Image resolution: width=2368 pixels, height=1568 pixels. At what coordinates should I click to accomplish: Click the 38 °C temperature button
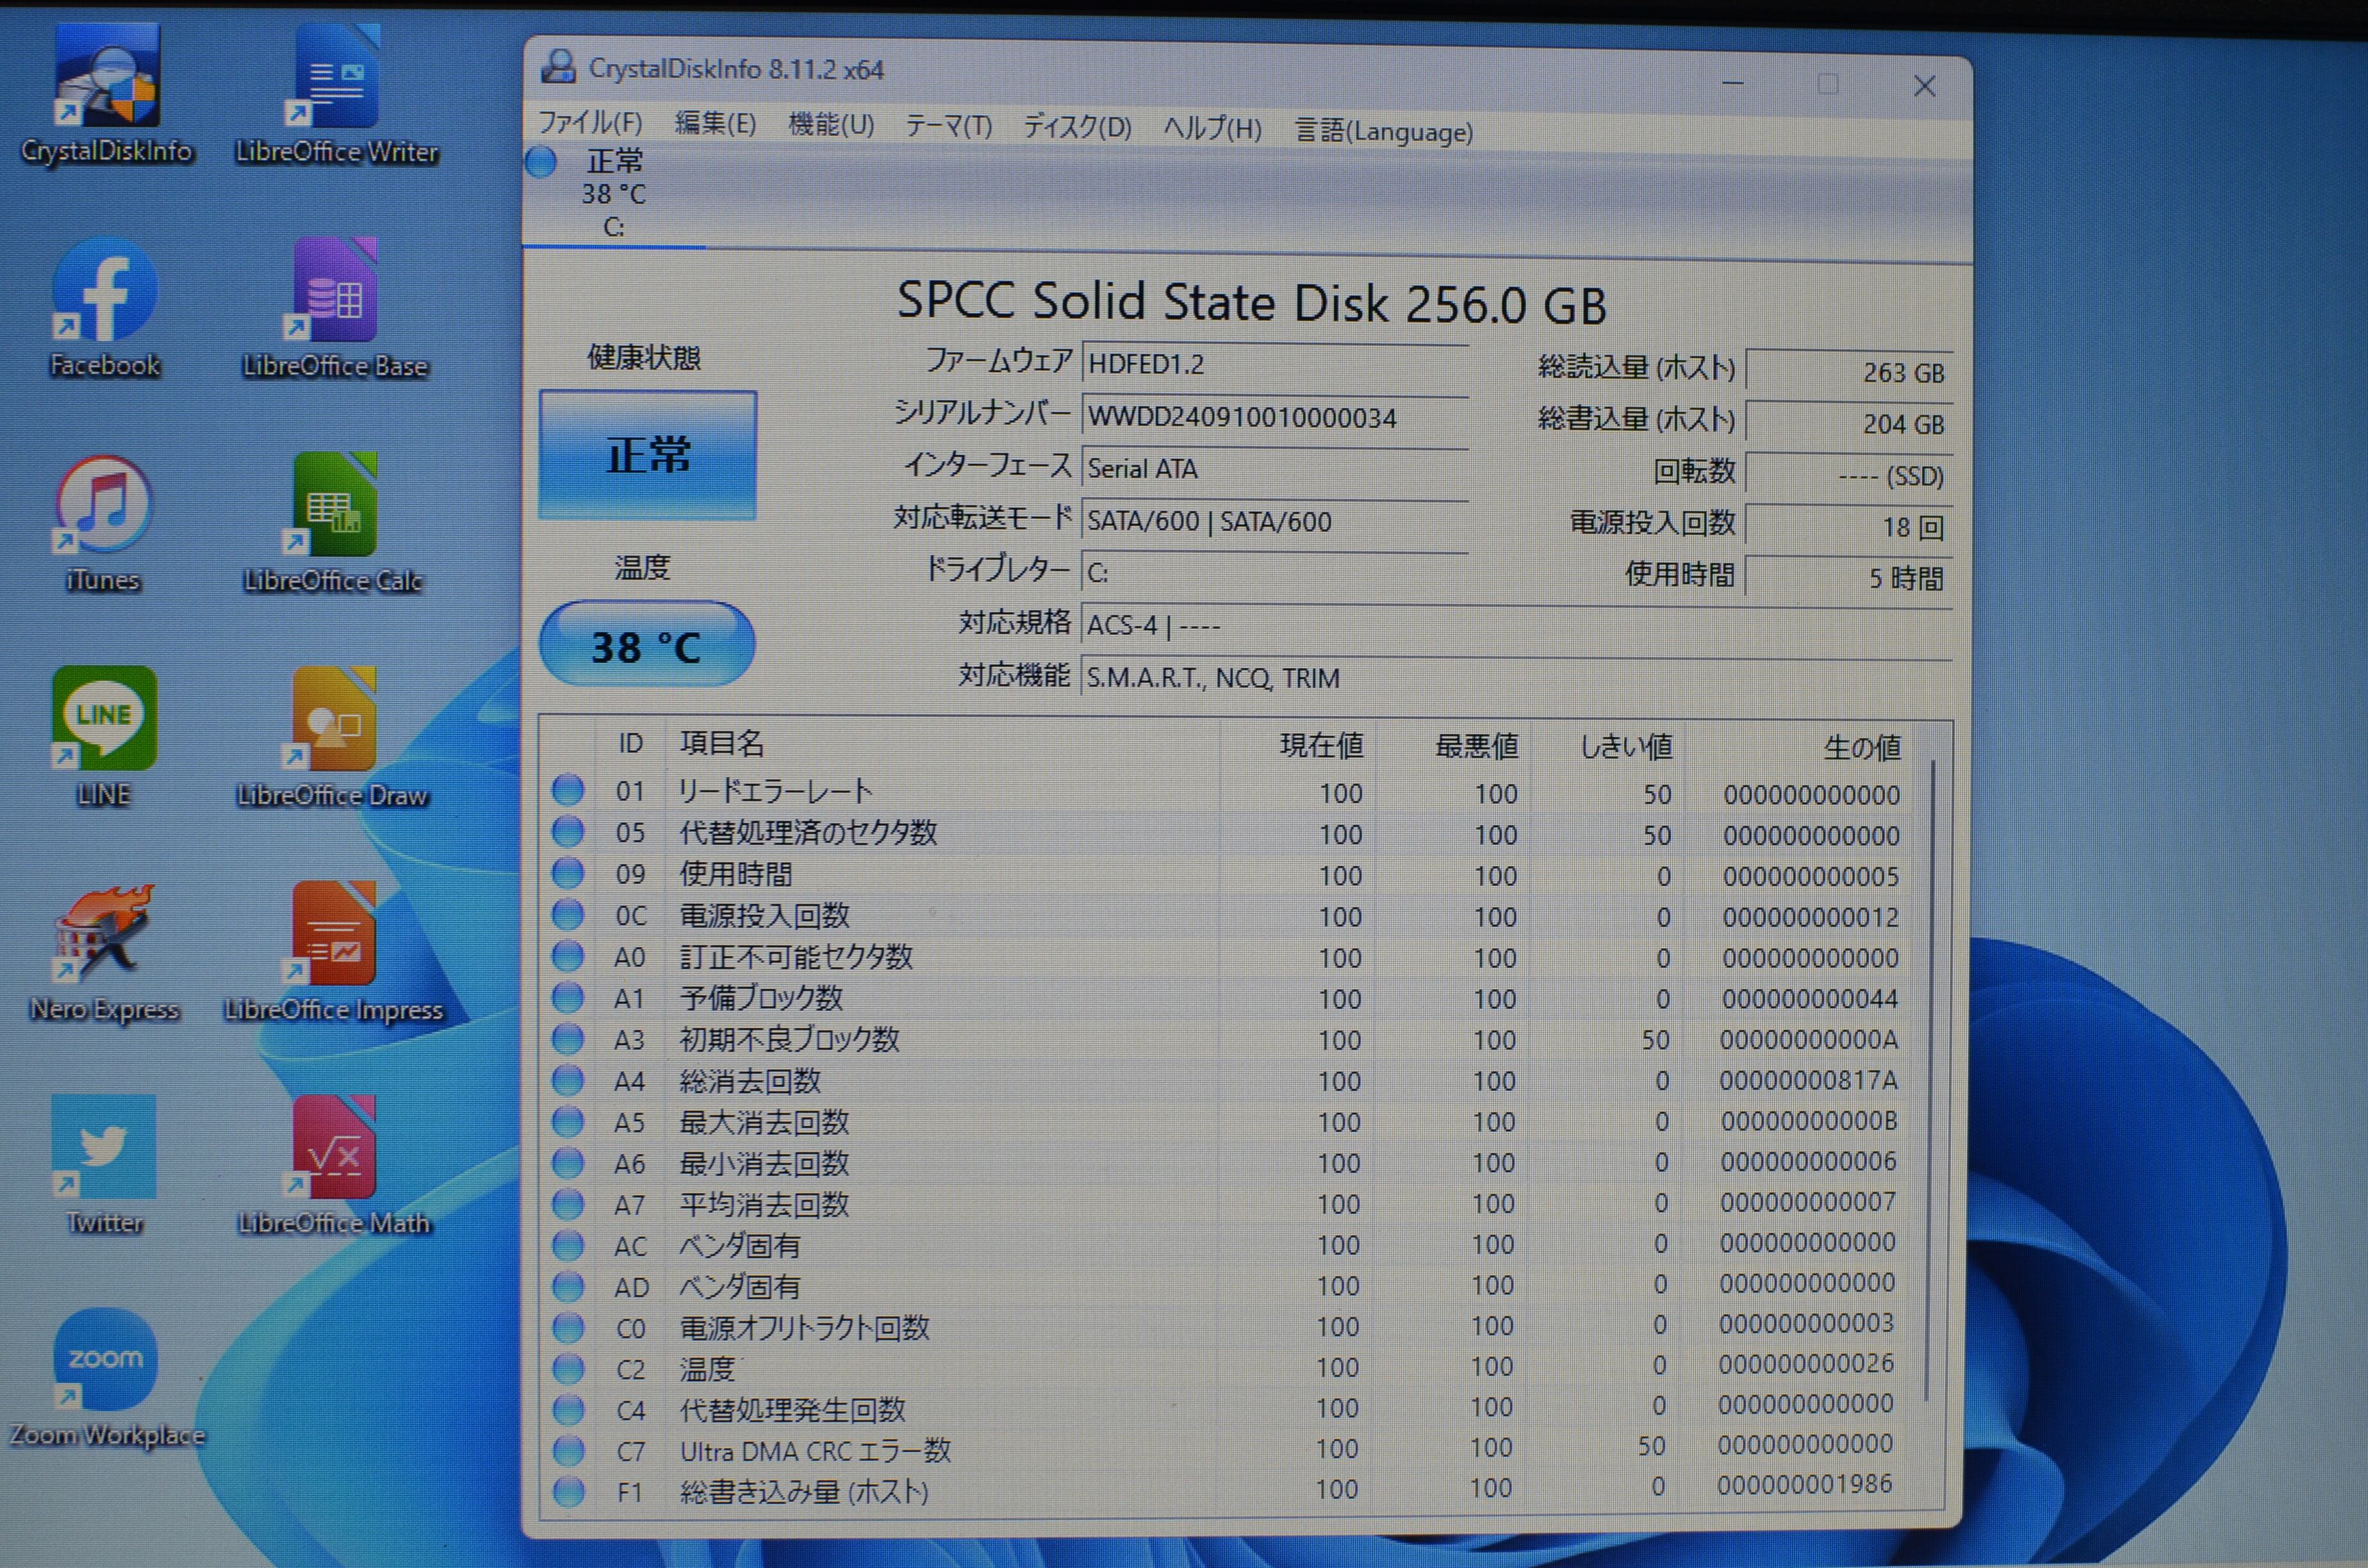[x=647, y=646]
